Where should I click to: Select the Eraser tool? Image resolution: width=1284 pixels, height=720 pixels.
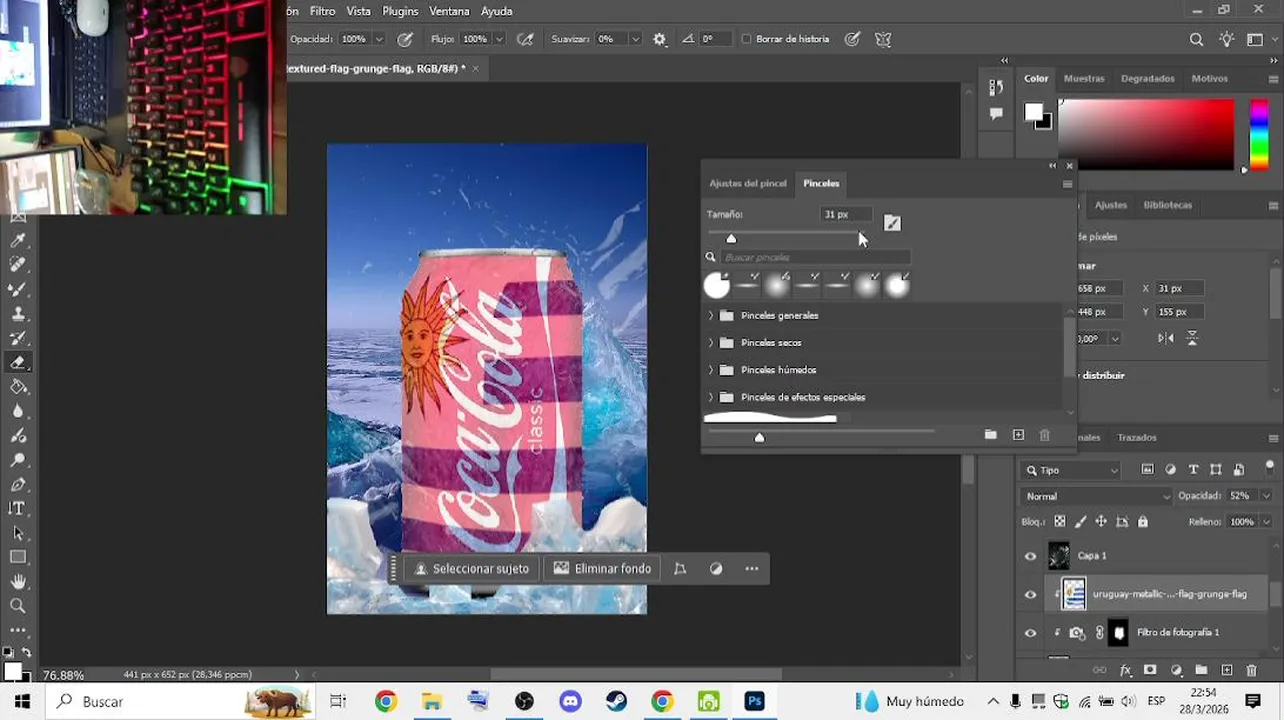17,363
